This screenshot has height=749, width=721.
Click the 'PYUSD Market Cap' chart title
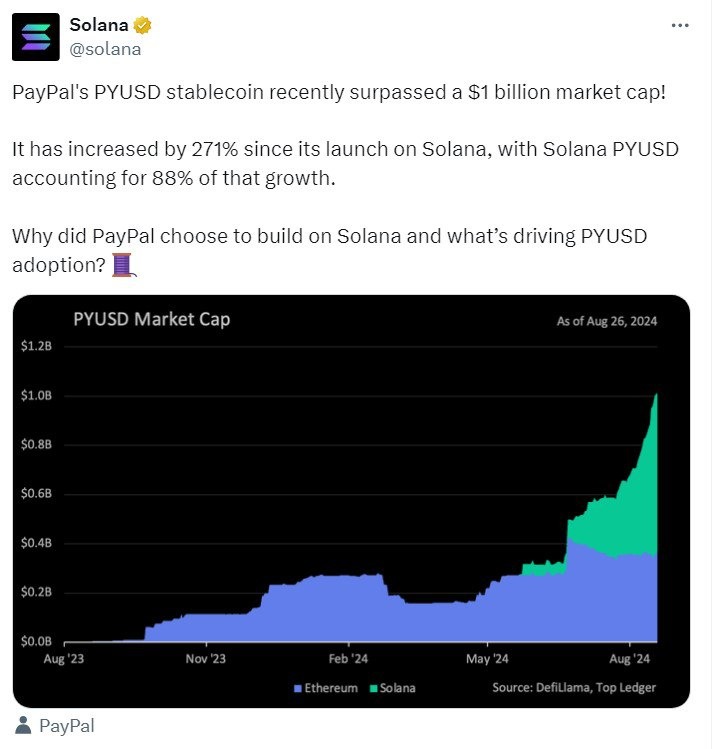[x=152, y=320]
